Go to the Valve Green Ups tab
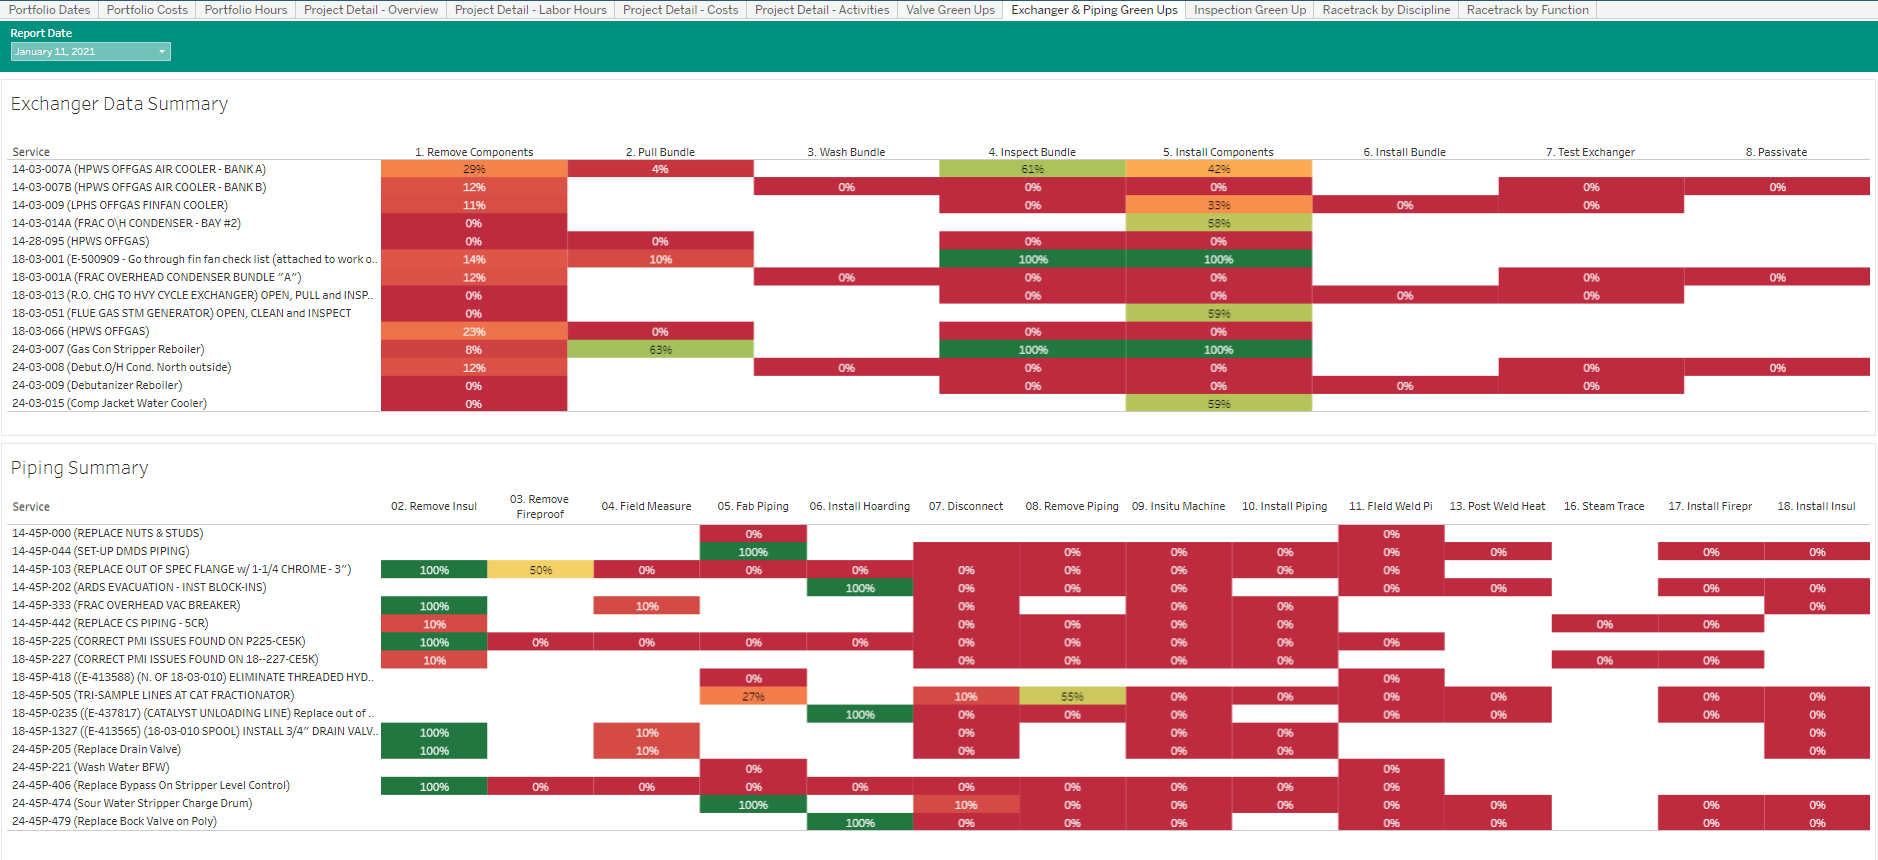The image size is (1878, 860). [950, 10]
